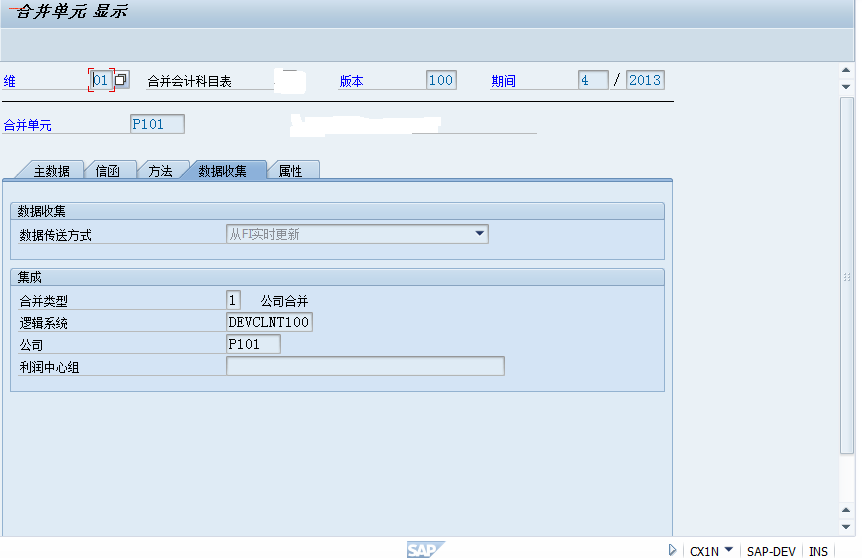Image resolution: width=862 pixels, height=558 pixels.
Task: Nudge the top scrollbar down arrow
Action: click(846, 86)
